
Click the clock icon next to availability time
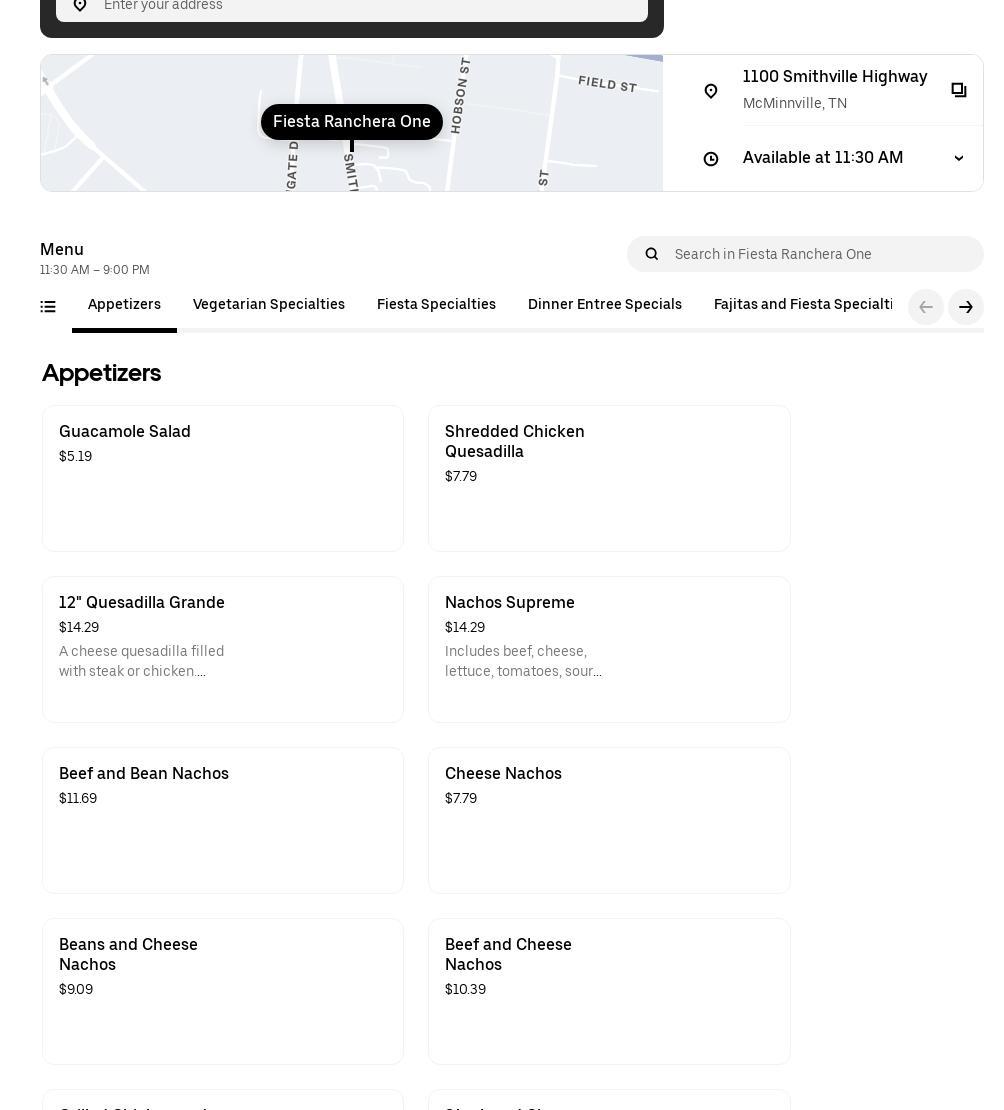point(711,159)
